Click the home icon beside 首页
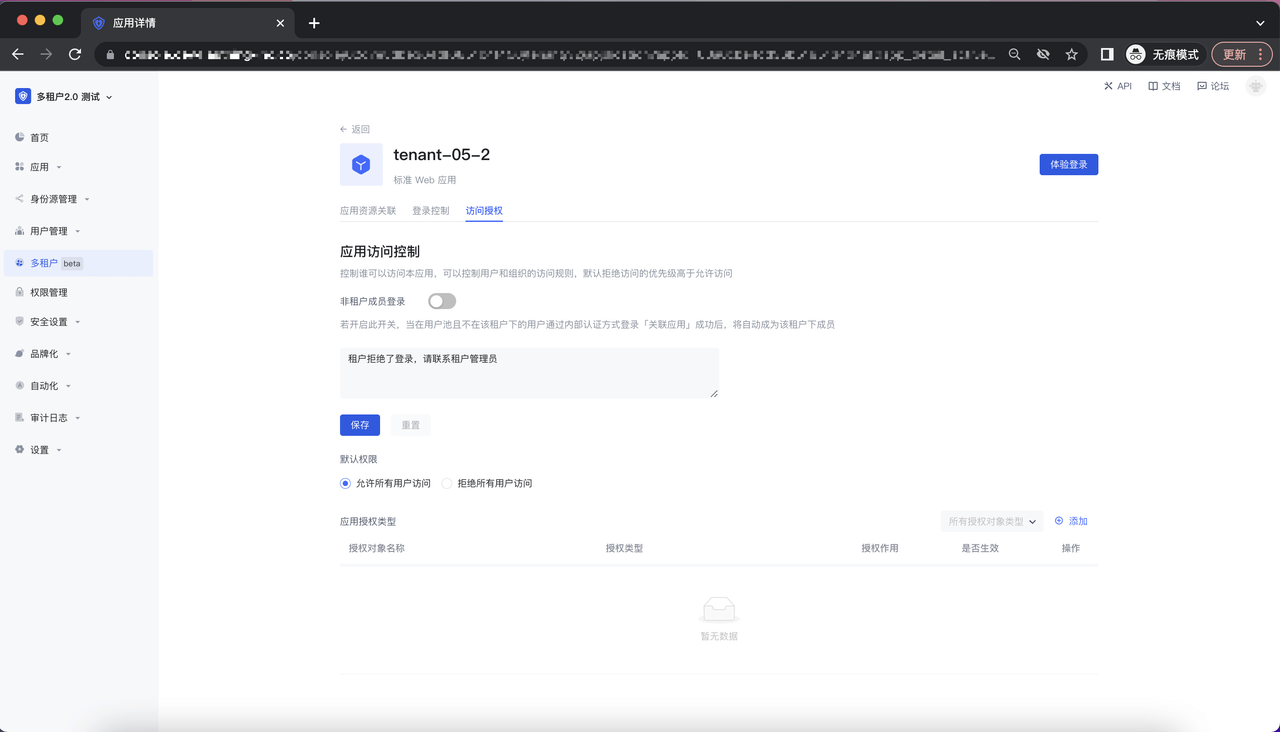This screenshot has width=1280, height=732. tap(20, 137)
